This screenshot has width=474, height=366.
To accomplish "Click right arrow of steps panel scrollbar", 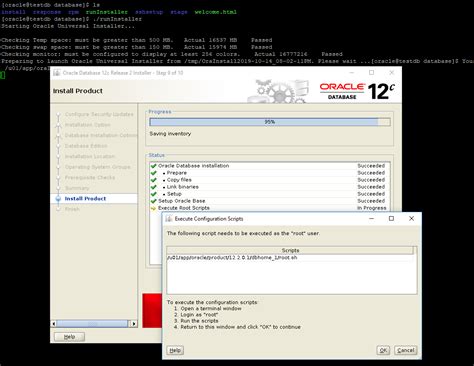I will pos(134,323).
